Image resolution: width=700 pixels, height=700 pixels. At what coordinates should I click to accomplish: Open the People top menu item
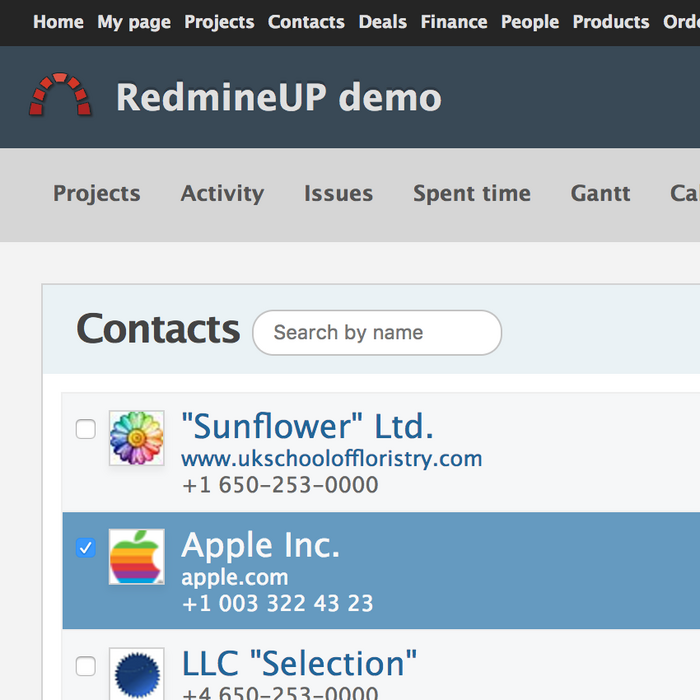(x=530, y=22)
